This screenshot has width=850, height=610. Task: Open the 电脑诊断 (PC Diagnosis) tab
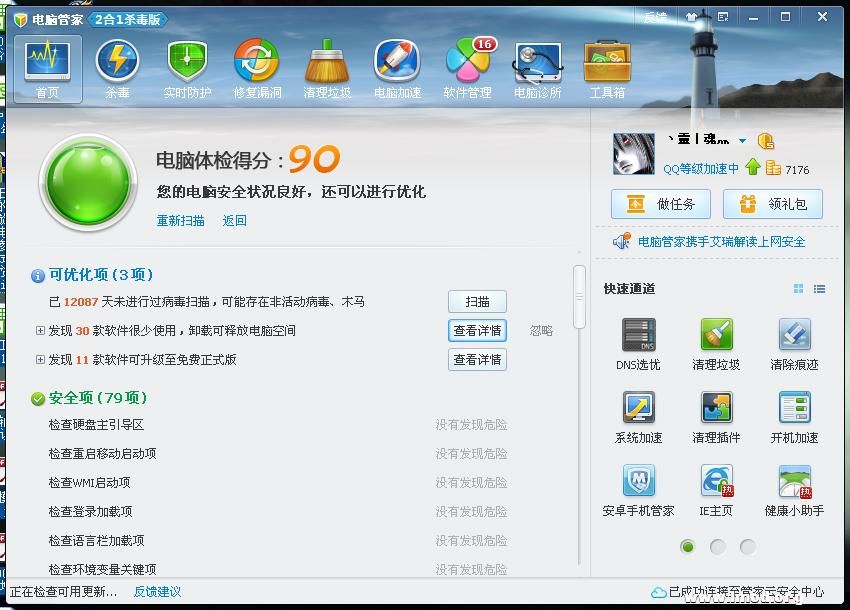click(537, 68)
